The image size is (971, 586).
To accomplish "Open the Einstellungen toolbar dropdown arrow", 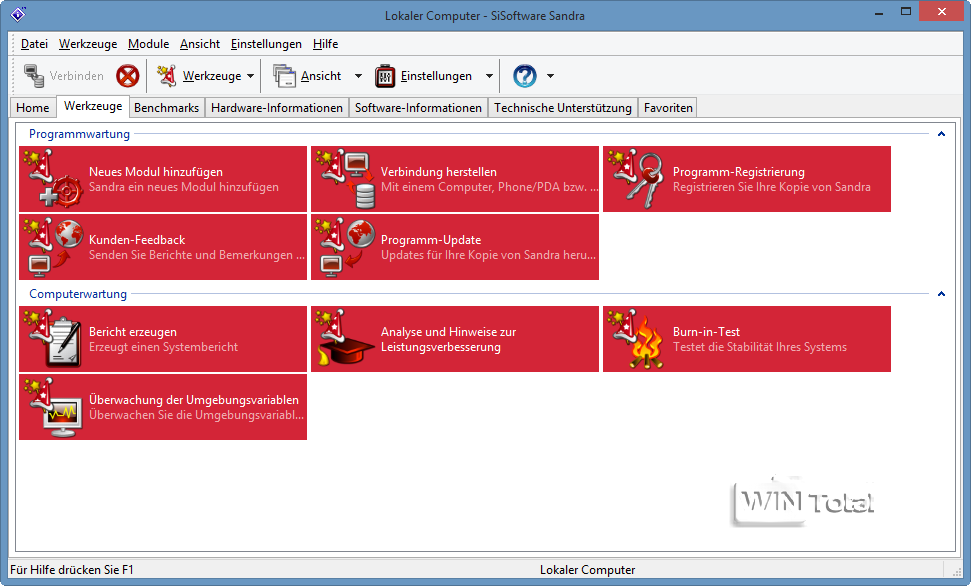I will (x=489, y=76).
